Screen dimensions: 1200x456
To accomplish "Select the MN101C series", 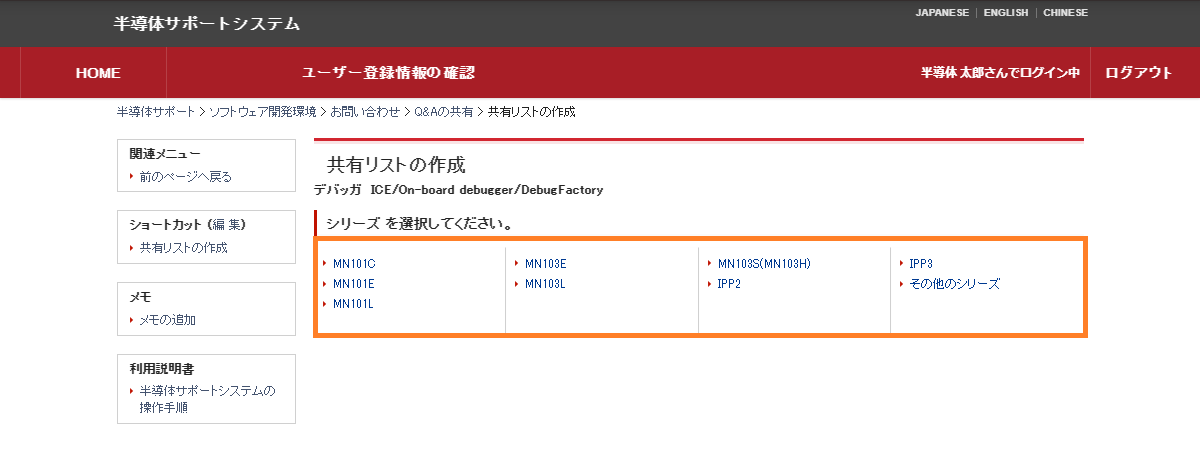I will tap(354, 264).
